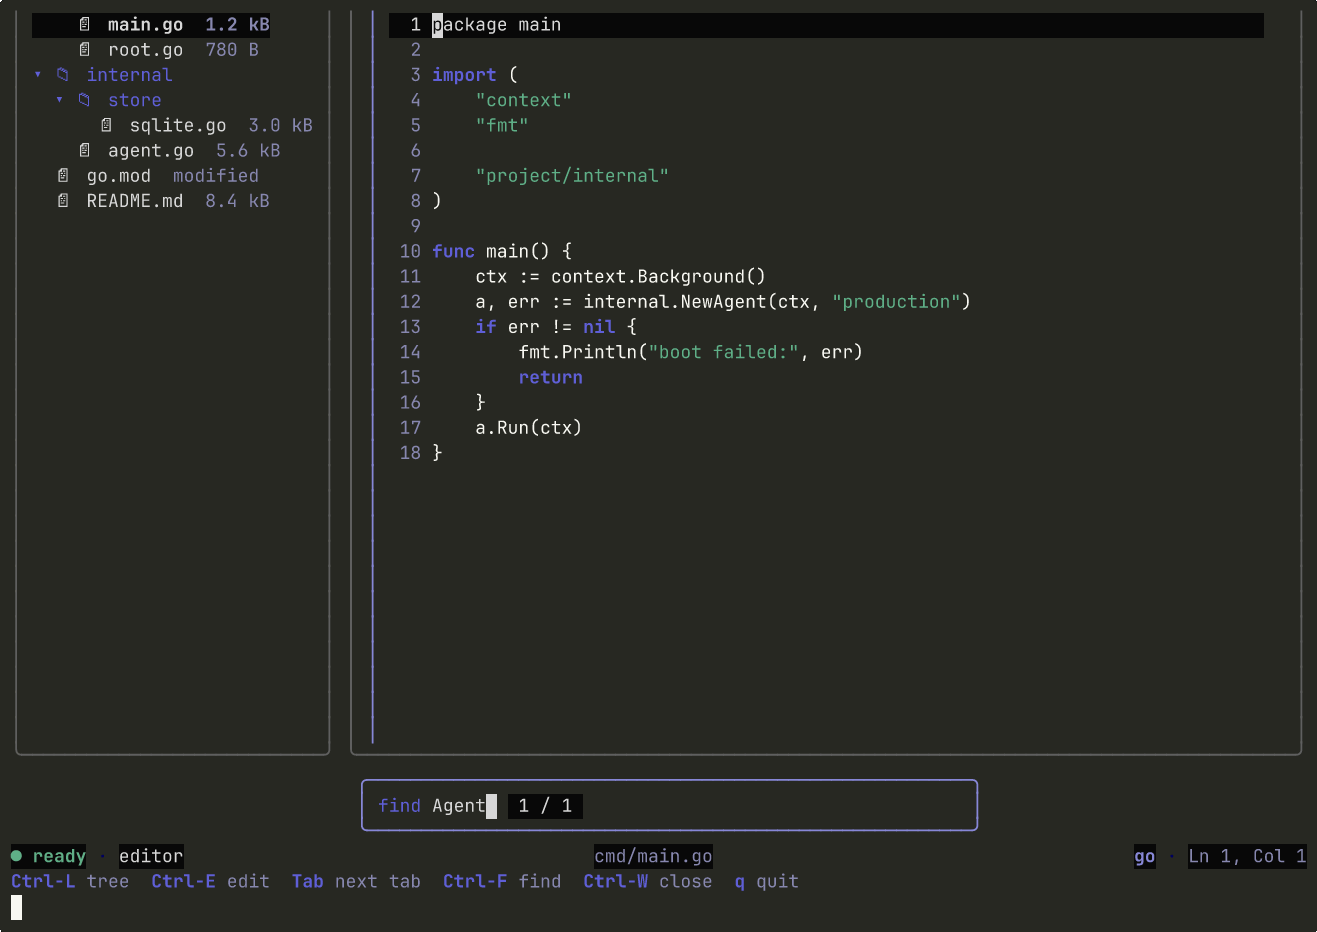This screenshot has width=1317, height=932.
Task: Click the file icon beside root.go
Action: 85,50
